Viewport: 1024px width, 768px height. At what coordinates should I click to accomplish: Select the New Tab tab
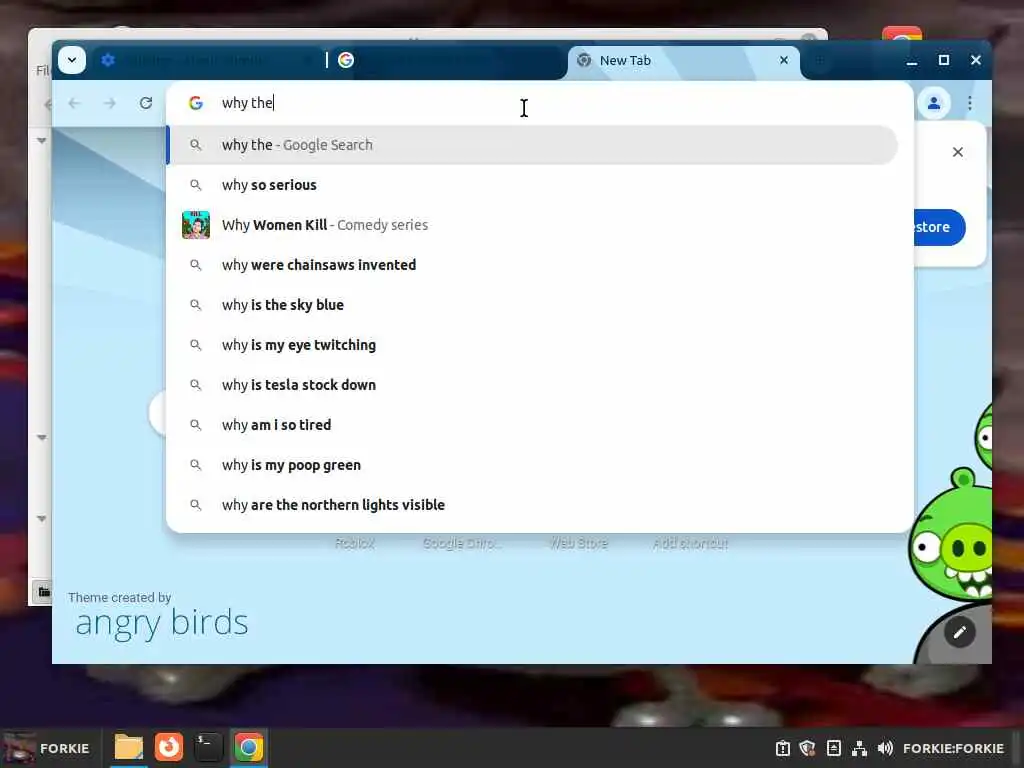coord(683,61)
